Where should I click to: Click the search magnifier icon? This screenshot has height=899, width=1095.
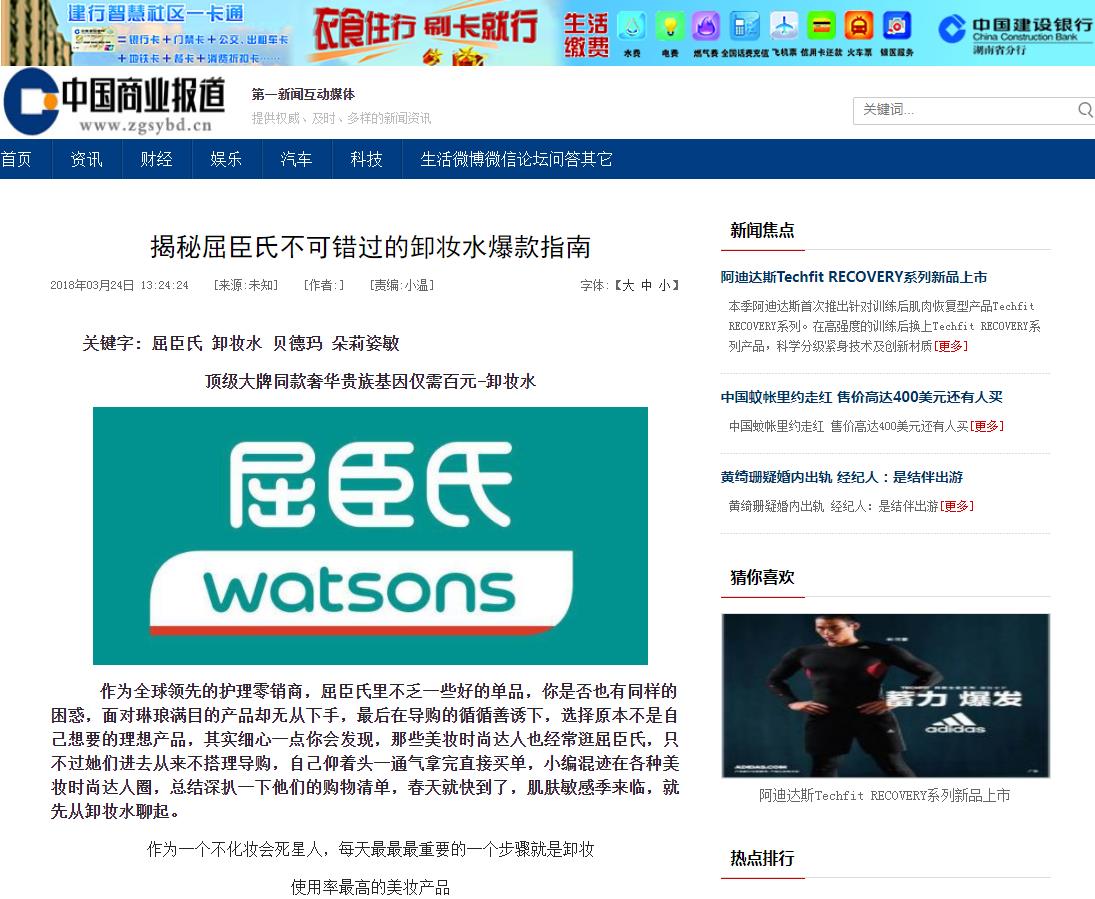point(1085,110)
